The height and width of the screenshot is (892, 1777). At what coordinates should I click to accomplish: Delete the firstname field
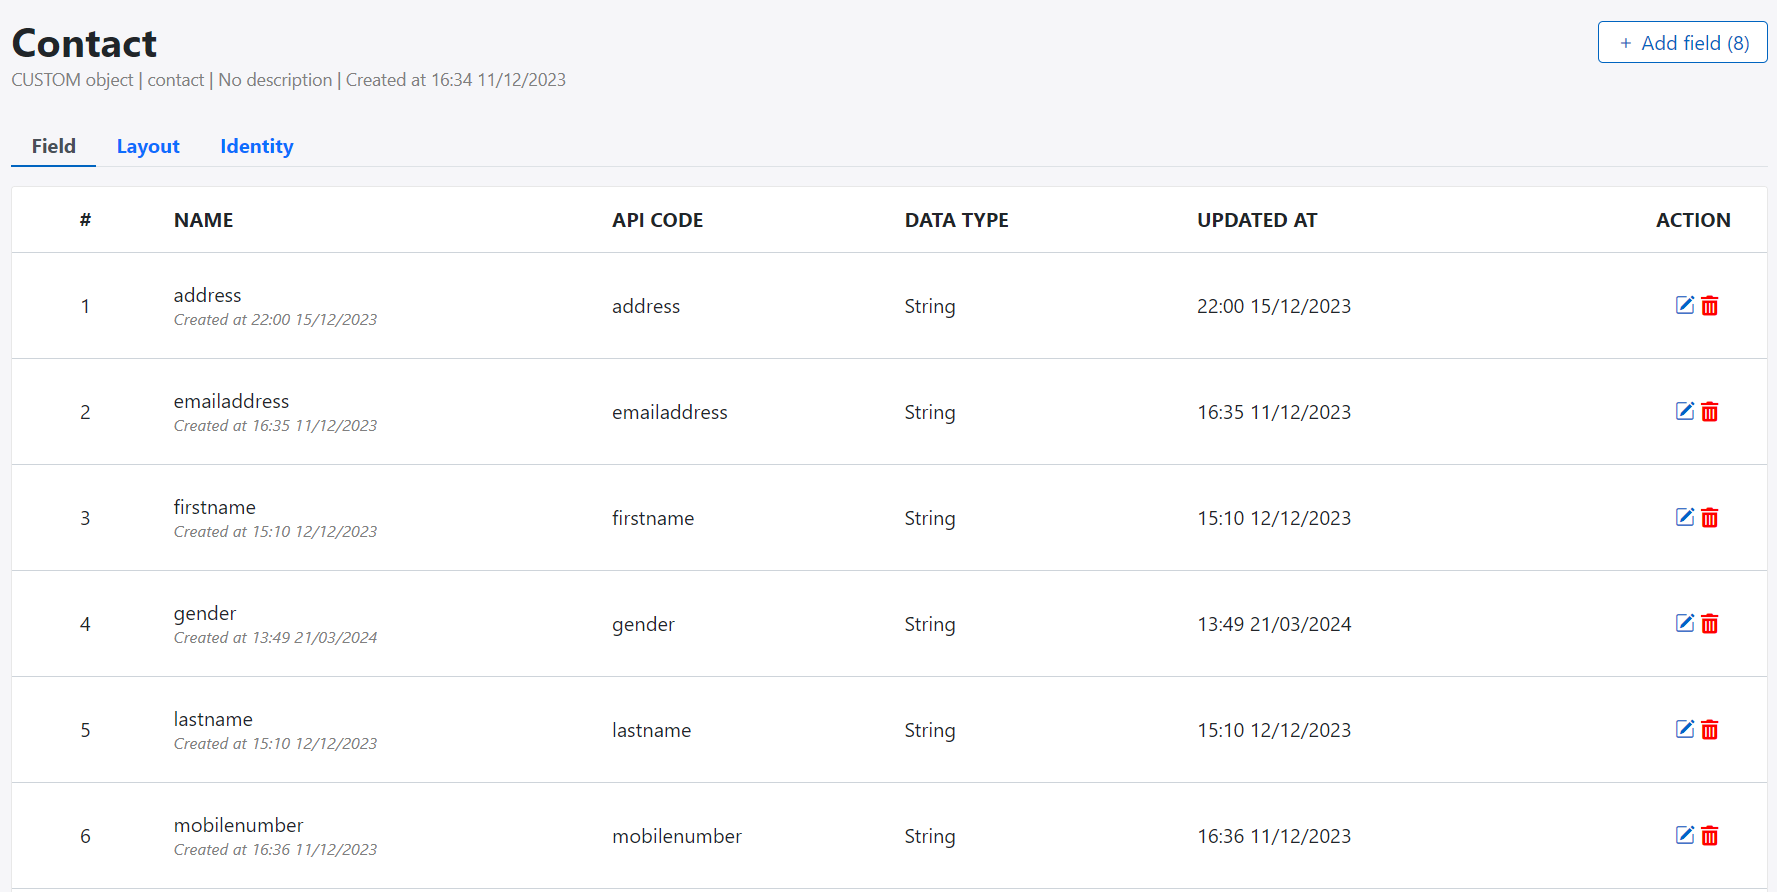click(1710, 518)
